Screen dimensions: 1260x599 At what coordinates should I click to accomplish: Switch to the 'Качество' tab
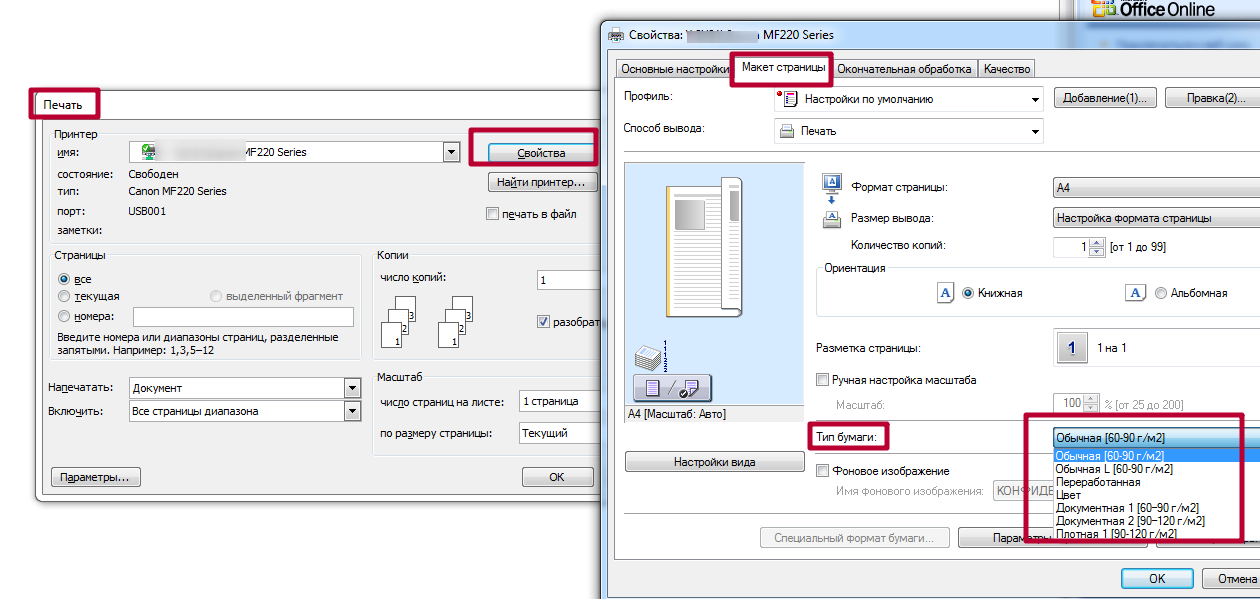(x=1007, y=69)
